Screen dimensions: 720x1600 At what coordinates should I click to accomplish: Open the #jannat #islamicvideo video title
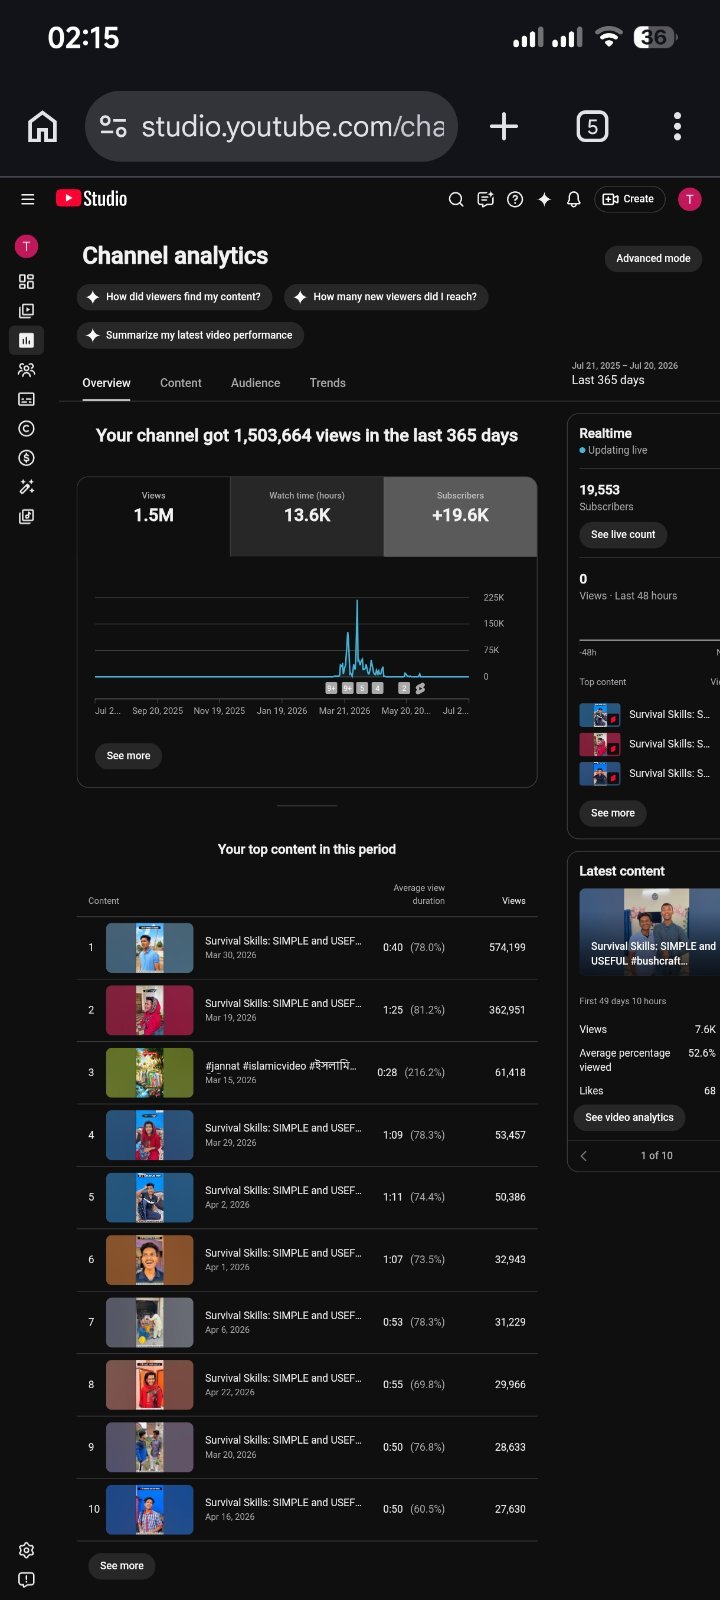click(x=280, y=1066)
